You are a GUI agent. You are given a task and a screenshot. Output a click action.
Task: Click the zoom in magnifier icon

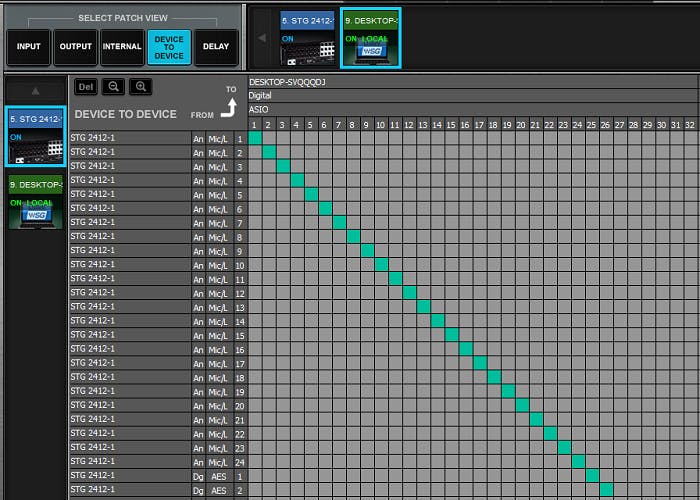click(141, 87)
